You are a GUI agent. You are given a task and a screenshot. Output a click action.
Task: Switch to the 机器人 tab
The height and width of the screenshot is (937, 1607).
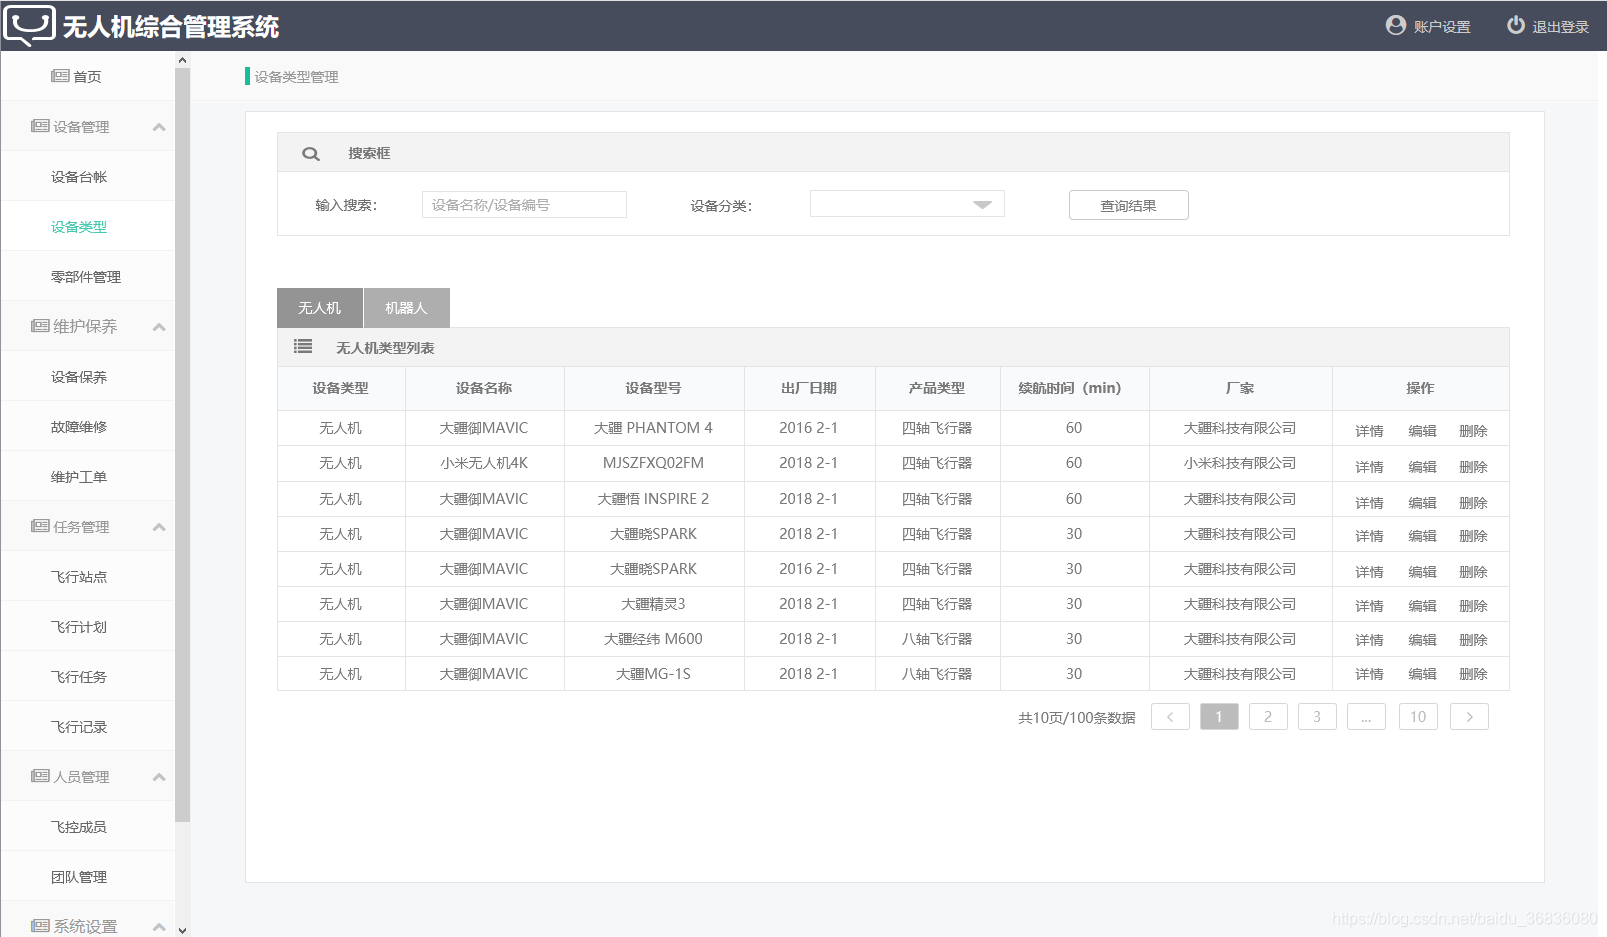click(407, 308)
